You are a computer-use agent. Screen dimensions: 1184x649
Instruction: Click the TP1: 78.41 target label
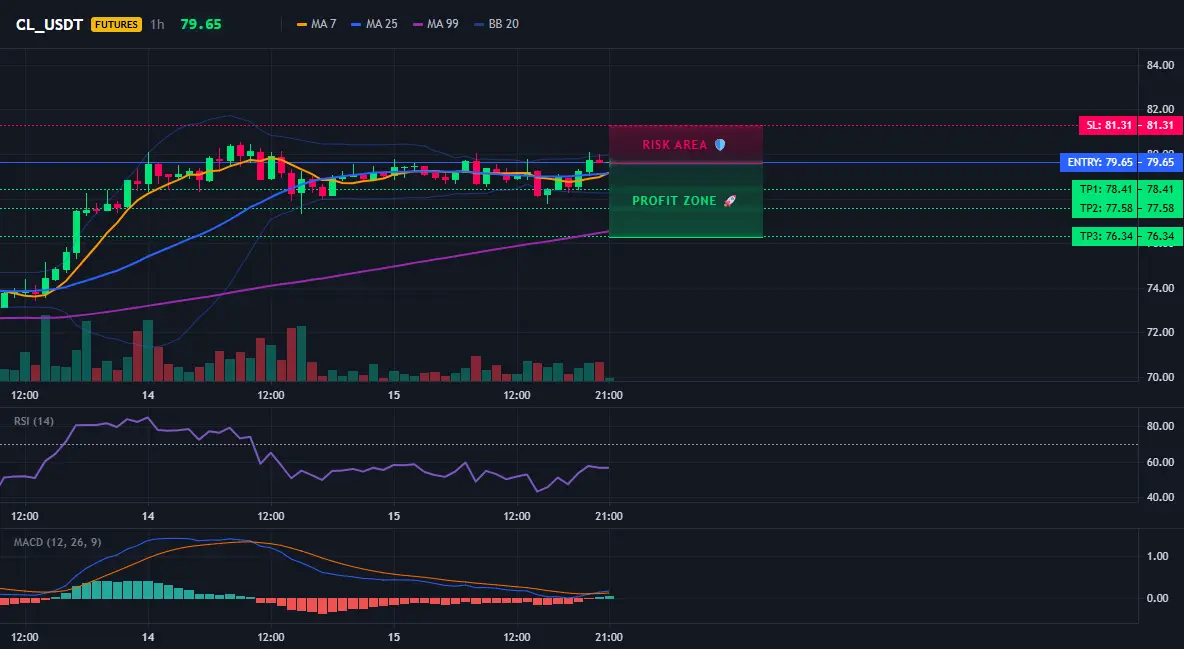click(x=1105, y=190)
